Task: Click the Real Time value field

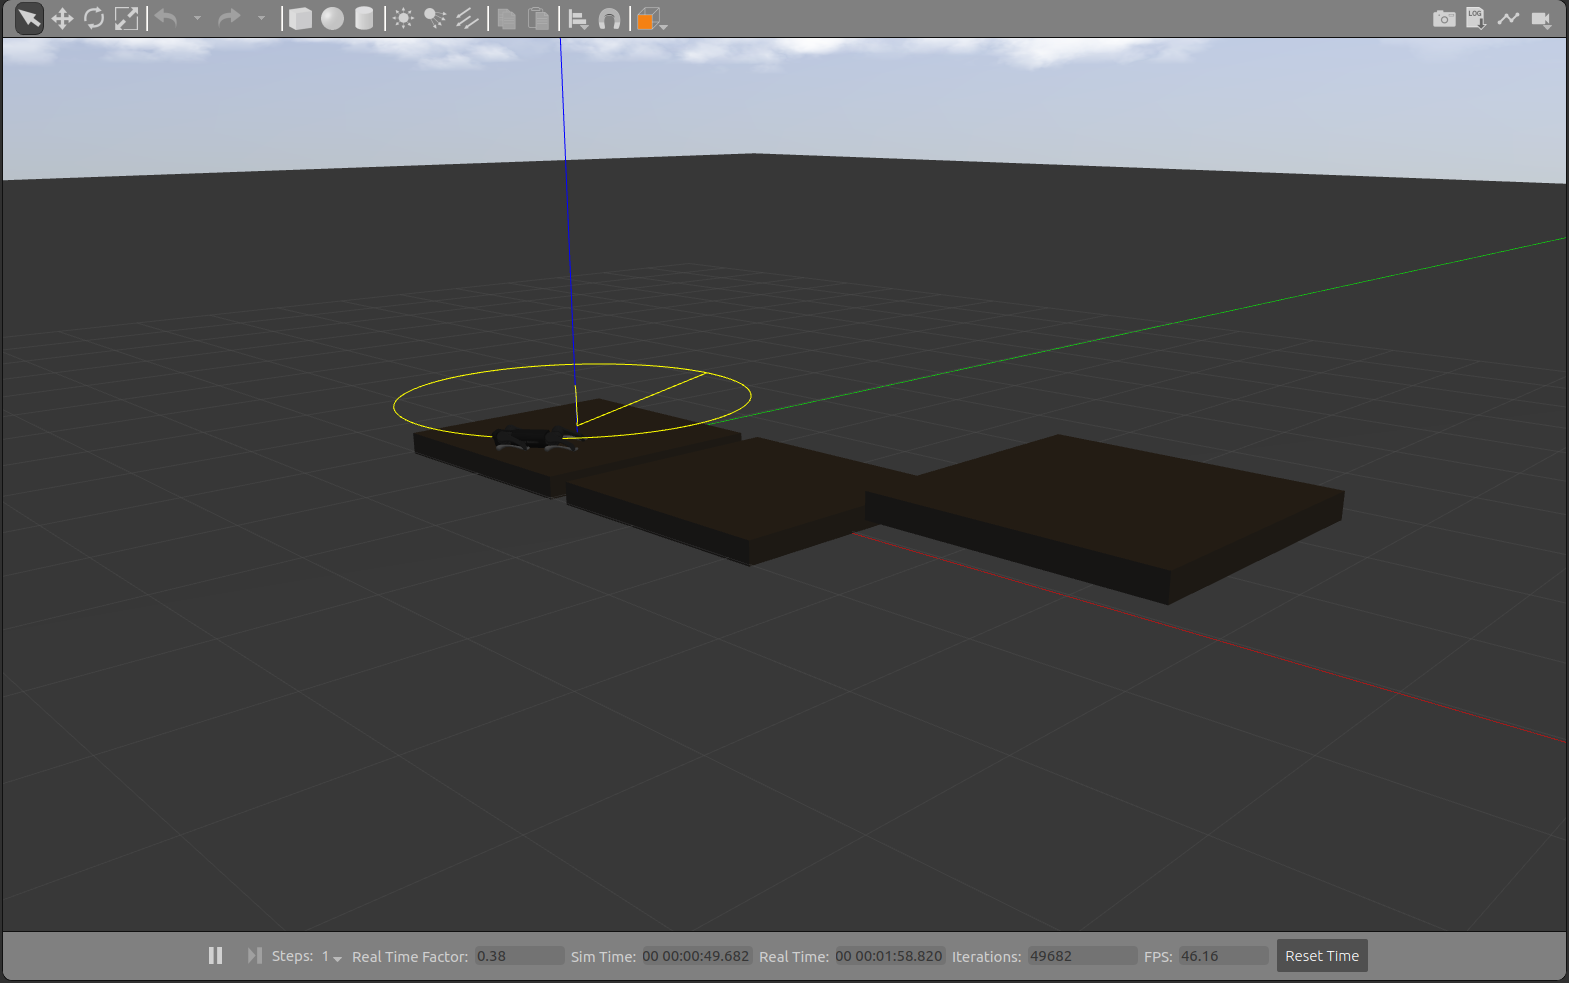Action: [x=890, y=956]
